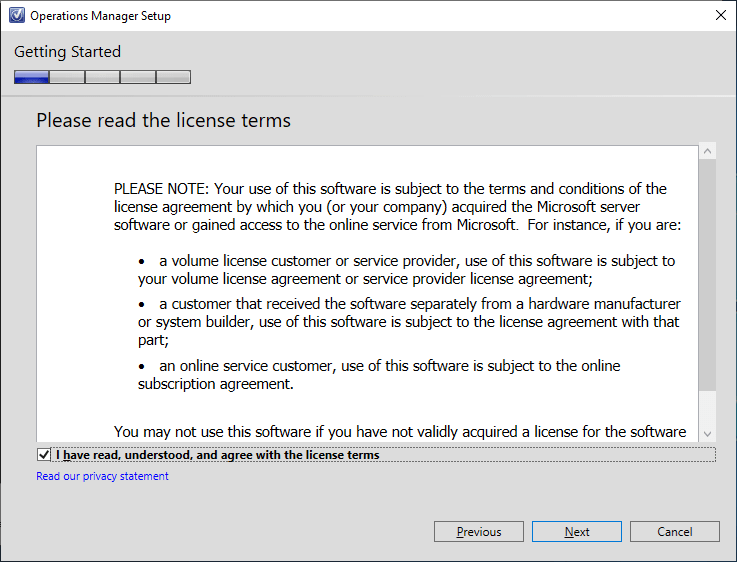This screenshot has width=737, height=562.
Task: Click the Operations Manager Setup title bar icon
Action: 16,16
